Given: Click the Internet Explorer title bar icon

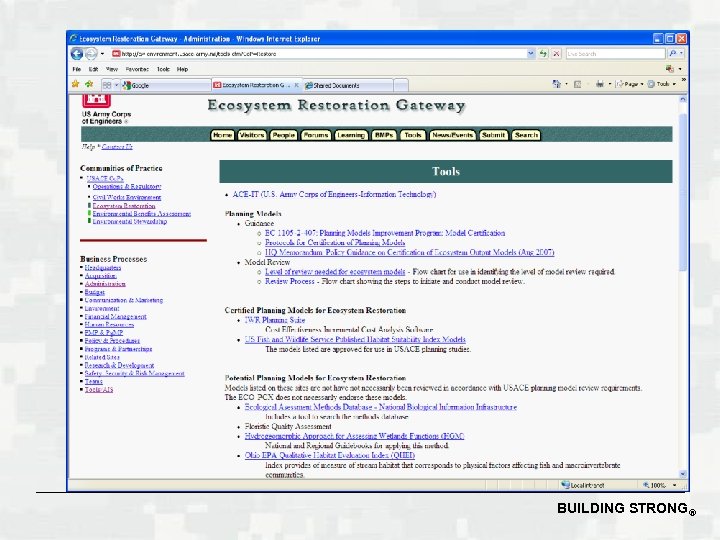Looking at the screenshot, I should pyautogui.click(x=73, y=39).
